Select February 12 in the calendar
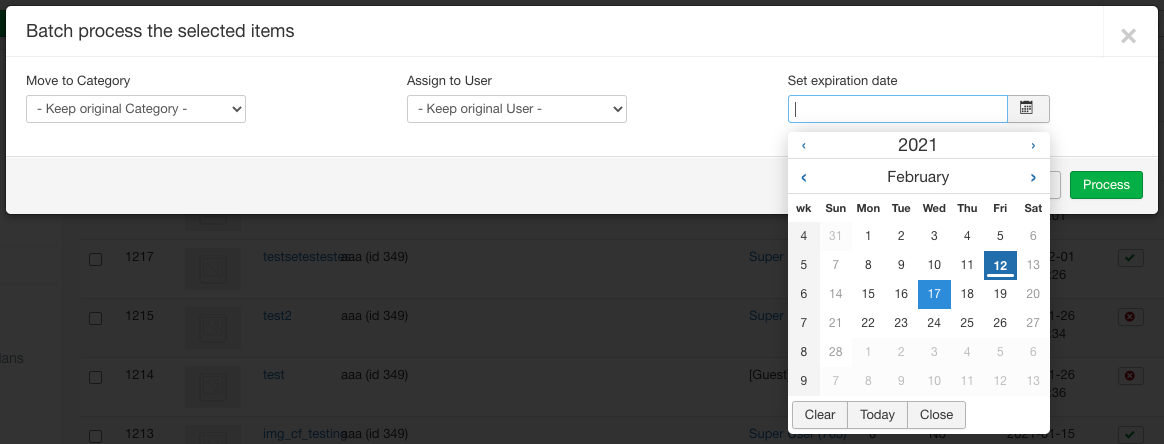Screen dimensions: 1164x444 click(1000, 265)
